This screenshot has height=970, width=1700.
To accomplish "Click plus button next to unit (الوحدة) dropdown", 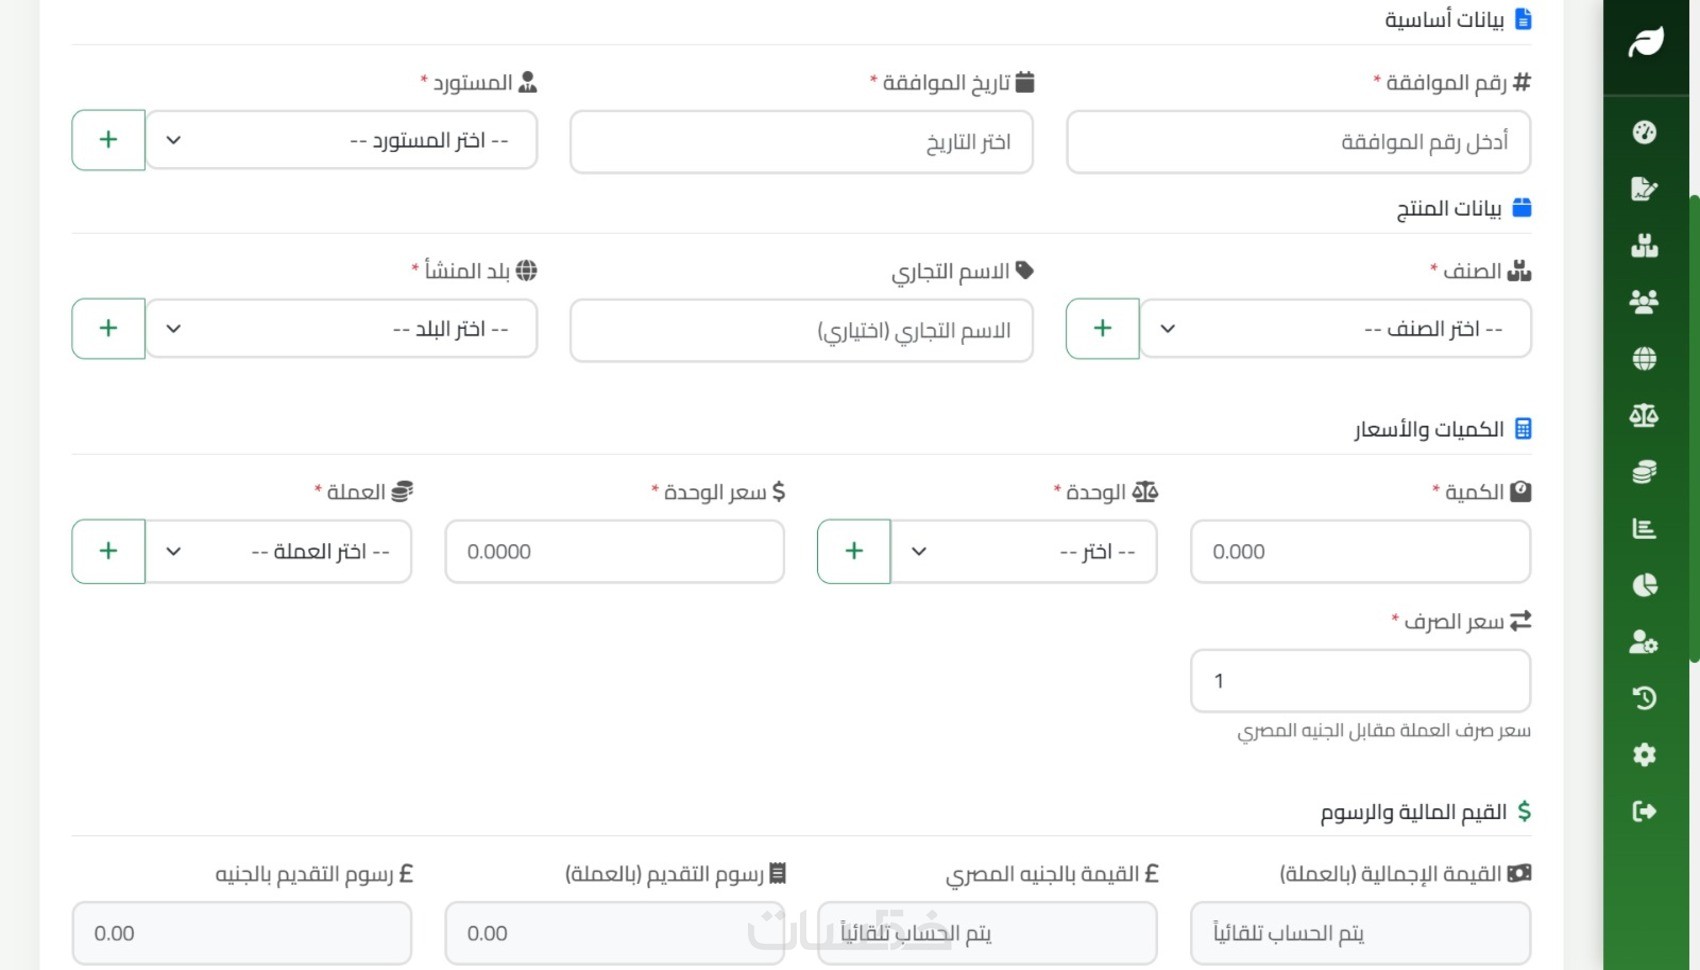I will (x=853, y=551).
